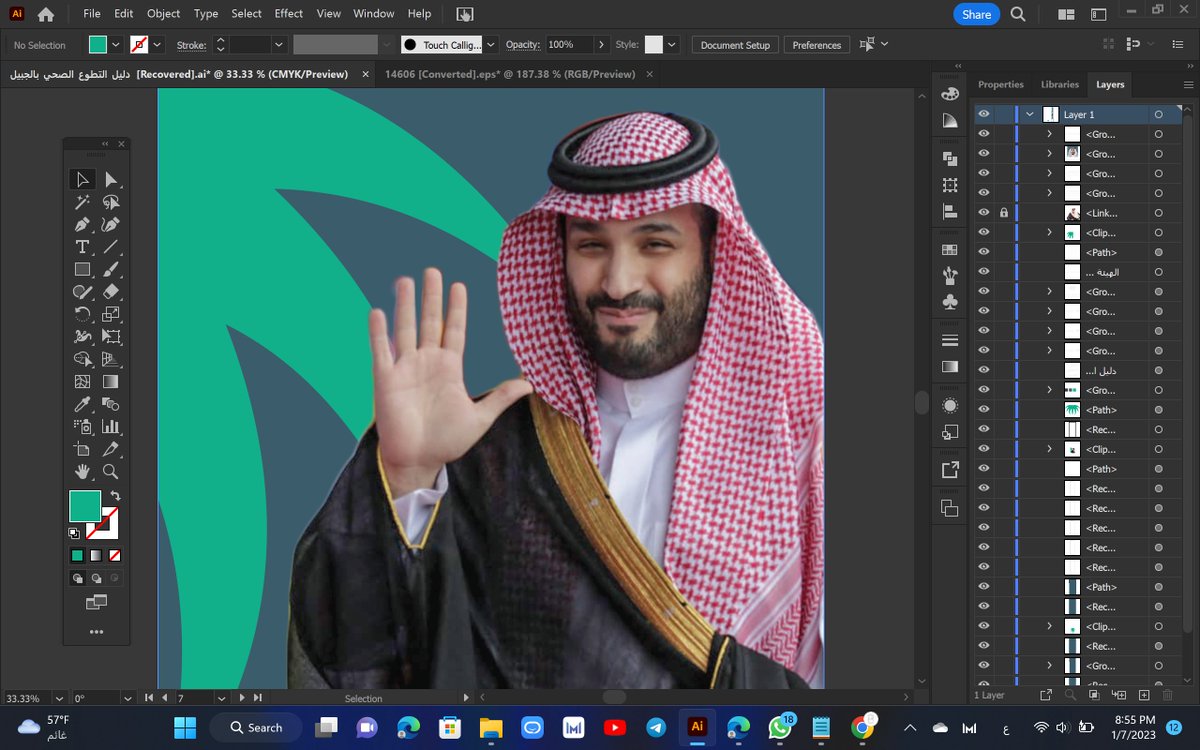Create new layer in Layers panel
The height and width of the screenshot is (750, 1200).
(x=1144, y=695)
